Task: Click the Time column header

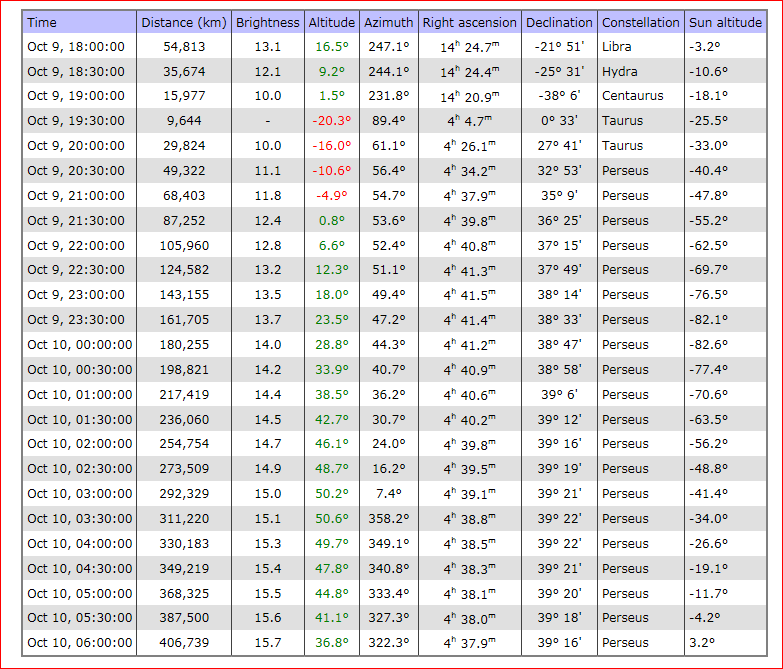Action: click(x=79, y=22)
